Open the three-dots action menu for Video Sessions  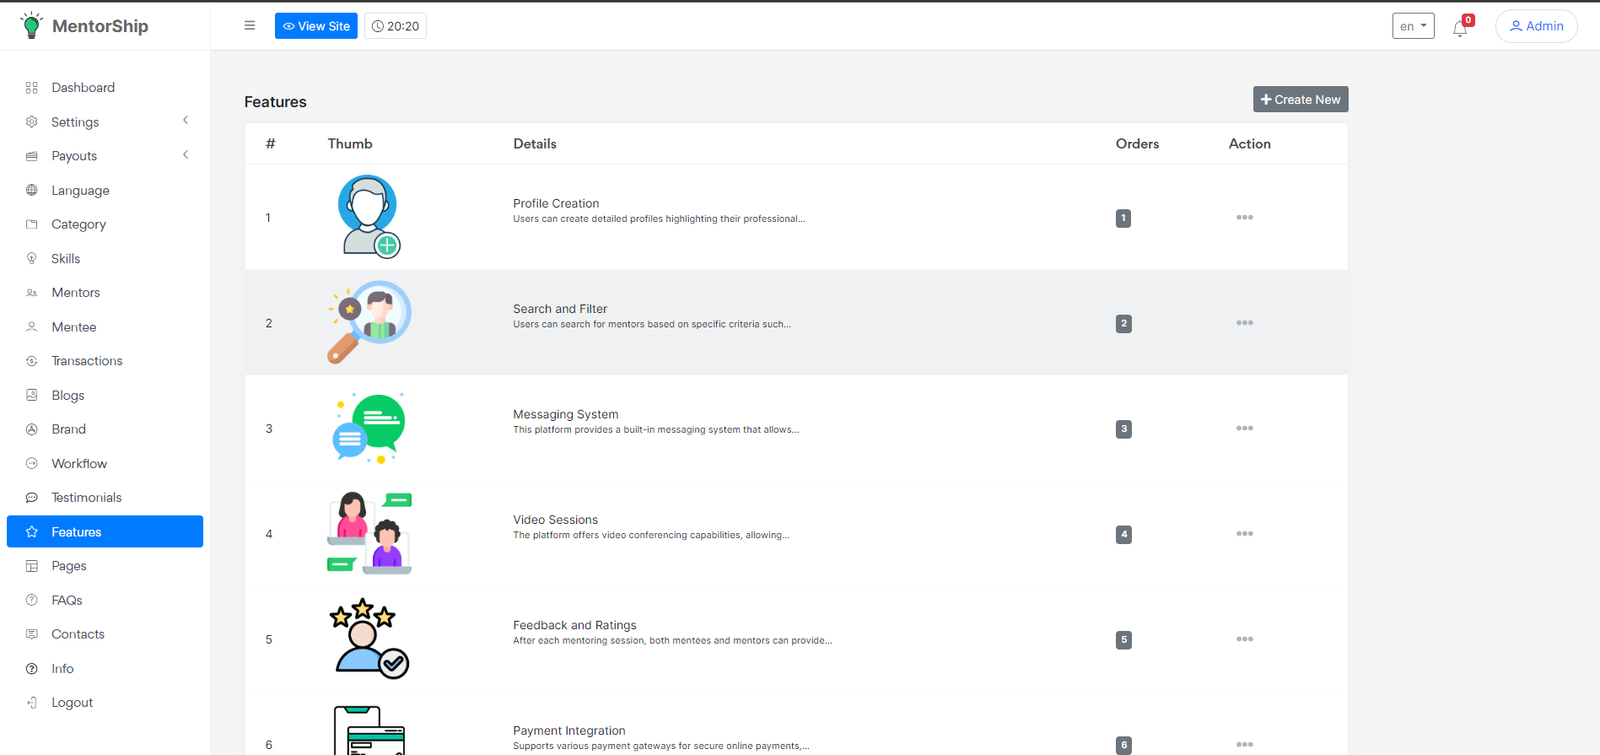1244,534
